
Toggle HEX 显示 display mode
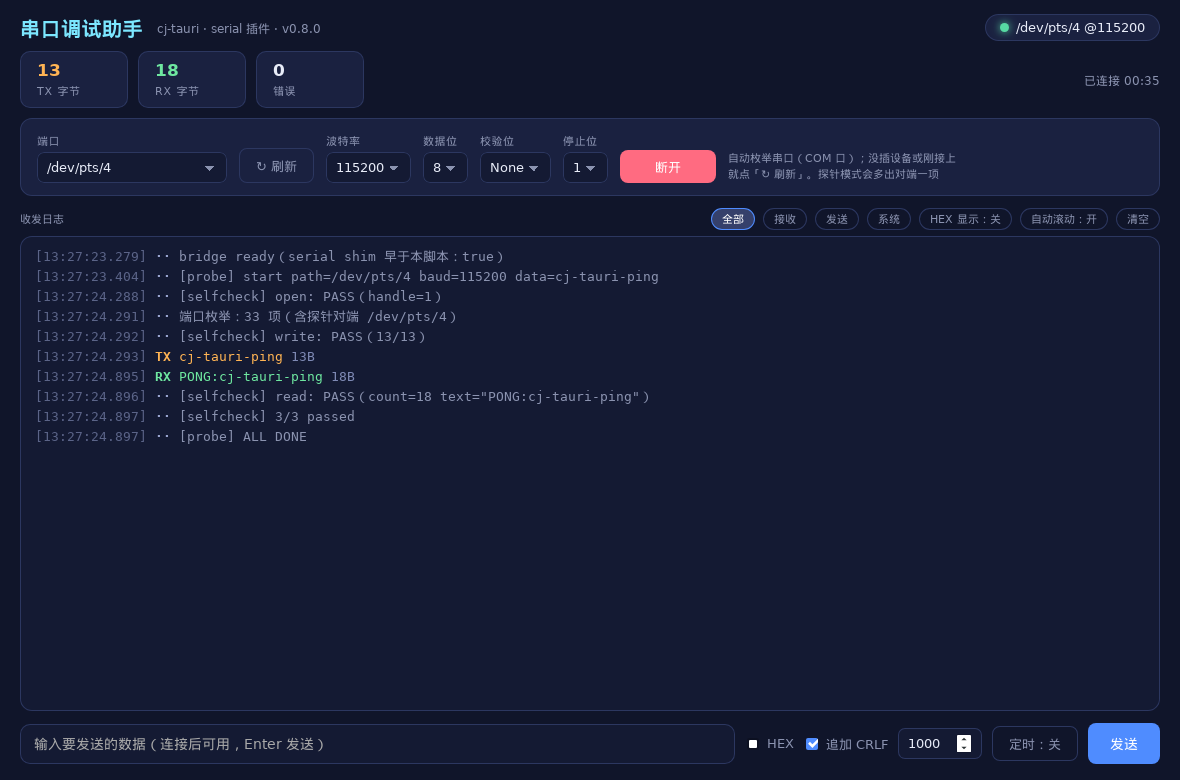966,219
